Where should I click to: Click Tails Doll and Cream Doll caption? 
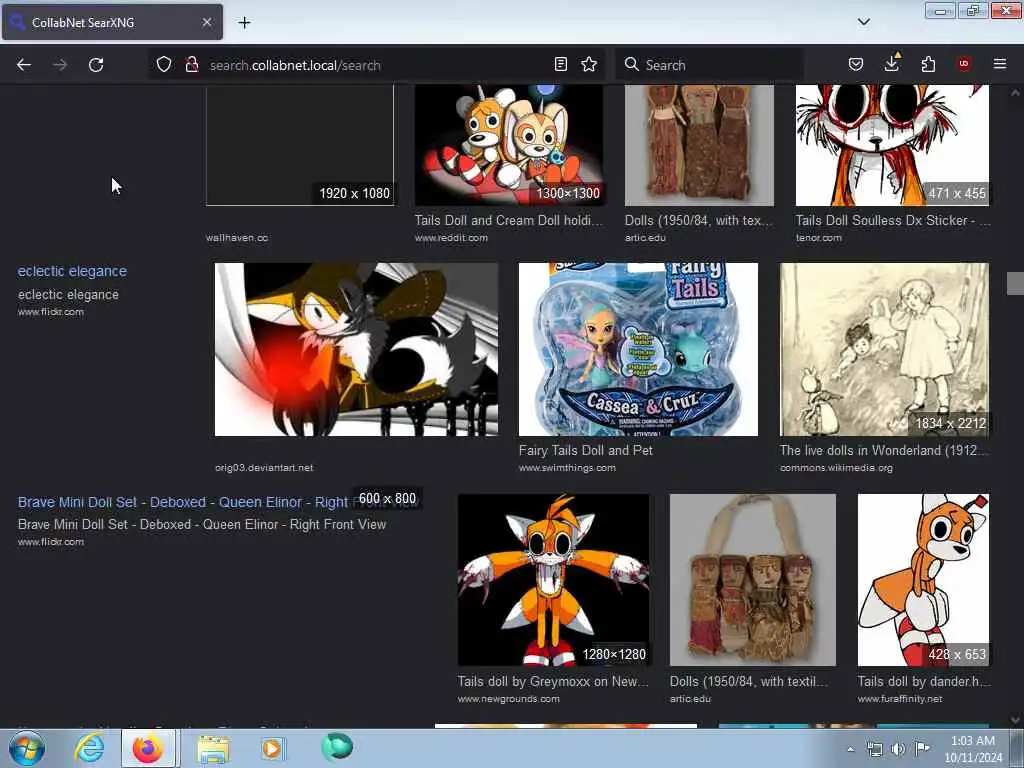(x=508, y=221)
